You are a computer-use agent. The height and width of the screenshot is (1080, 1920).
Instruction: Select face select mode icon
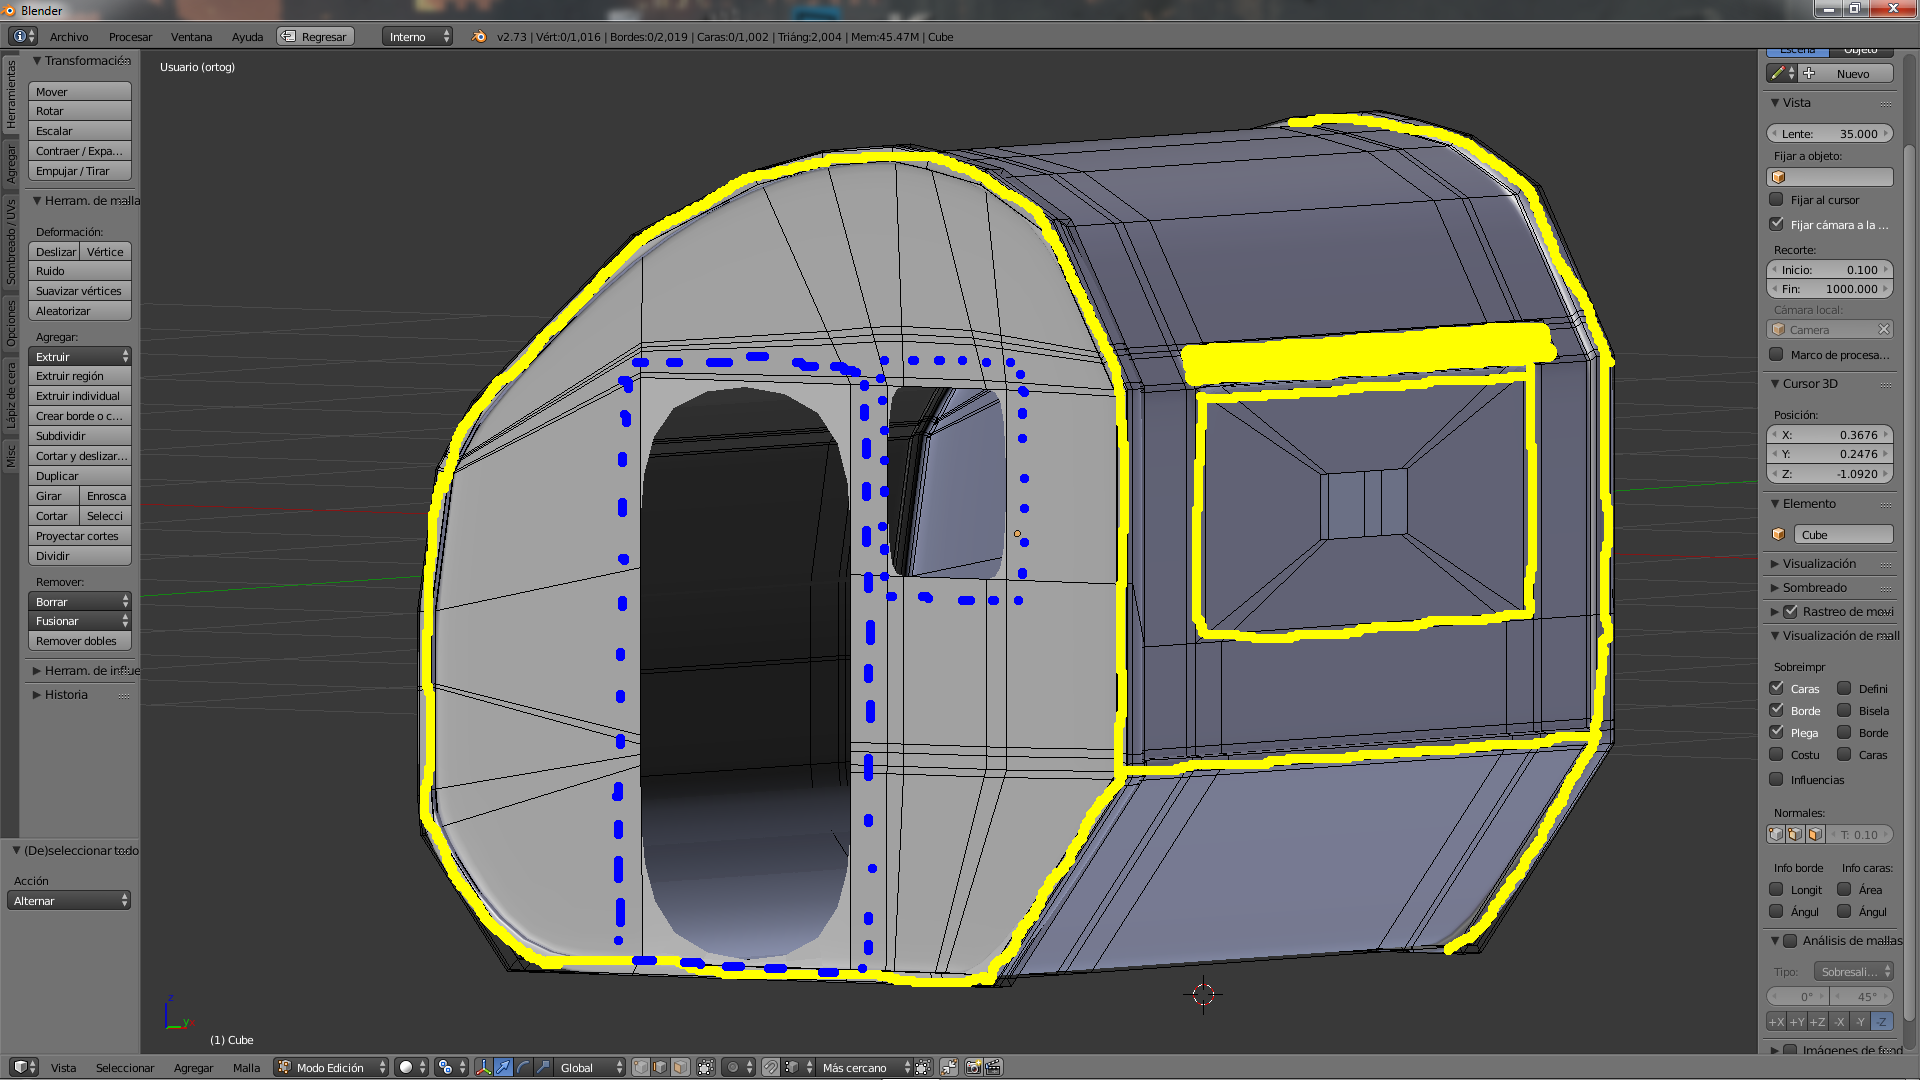[680, 1067]
